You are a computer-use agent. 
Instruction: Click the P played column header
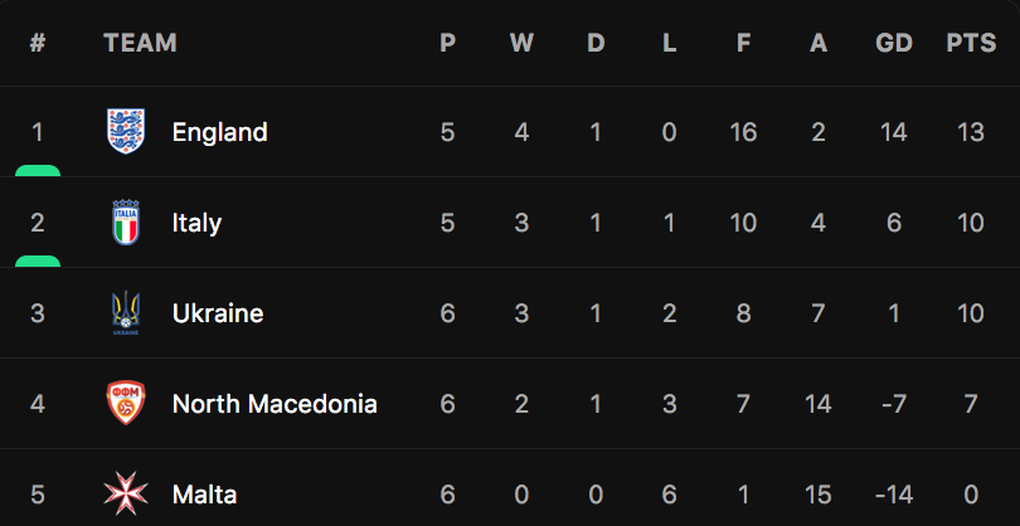(x=448, y=43)
